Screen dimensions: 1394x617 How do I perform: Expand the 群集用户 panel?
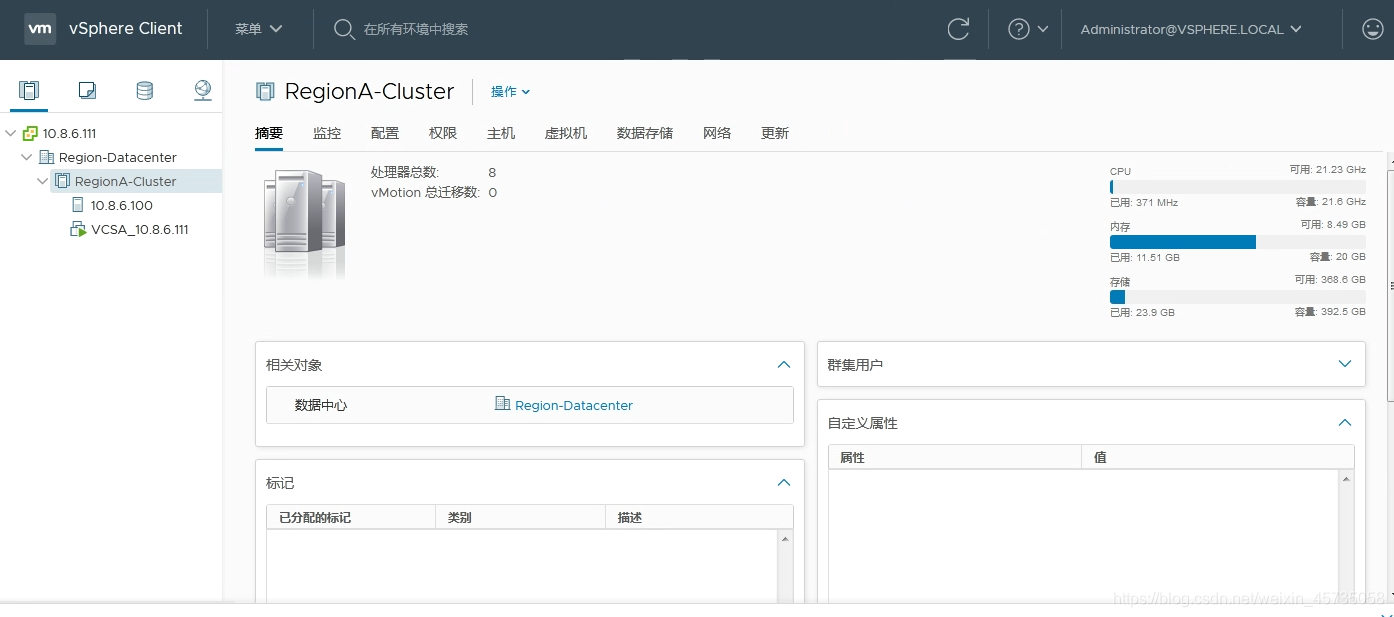(x=1345, y=364)
